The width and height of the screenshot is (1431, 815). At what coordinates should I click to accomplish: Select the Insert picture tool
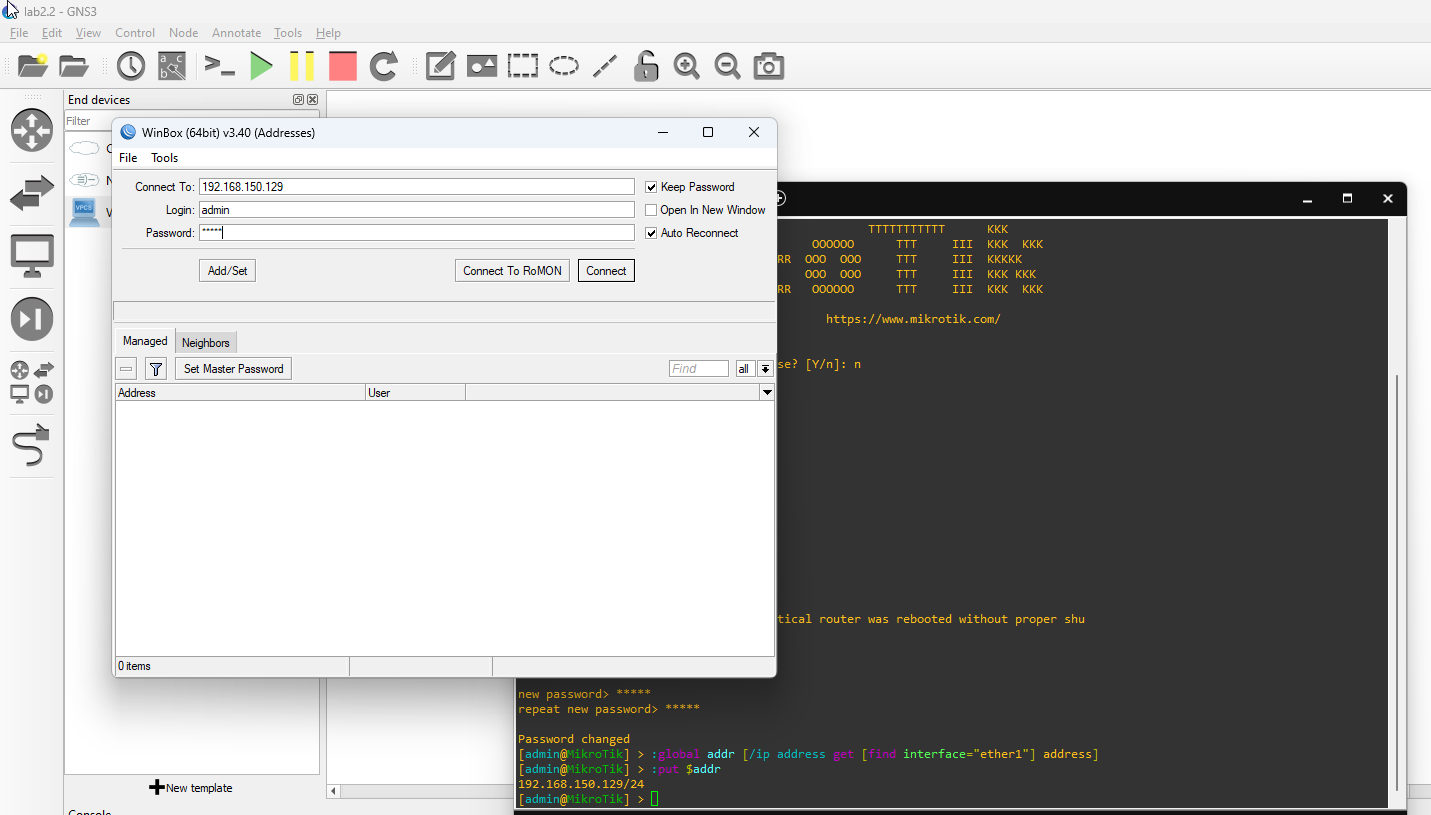point(482,66)
